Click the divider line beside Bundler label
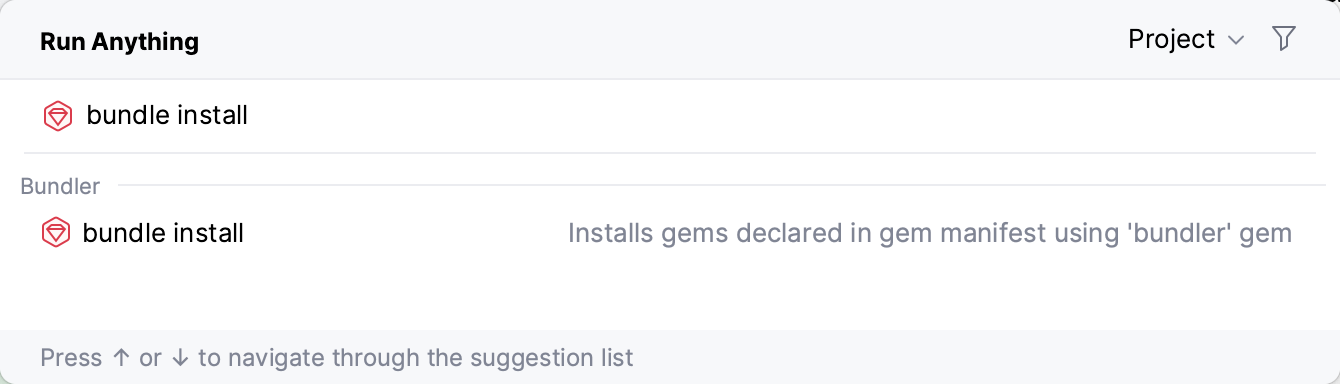The height and width of the screenshot is (384, 1340). pyautogui.click(x=722, y=185)
